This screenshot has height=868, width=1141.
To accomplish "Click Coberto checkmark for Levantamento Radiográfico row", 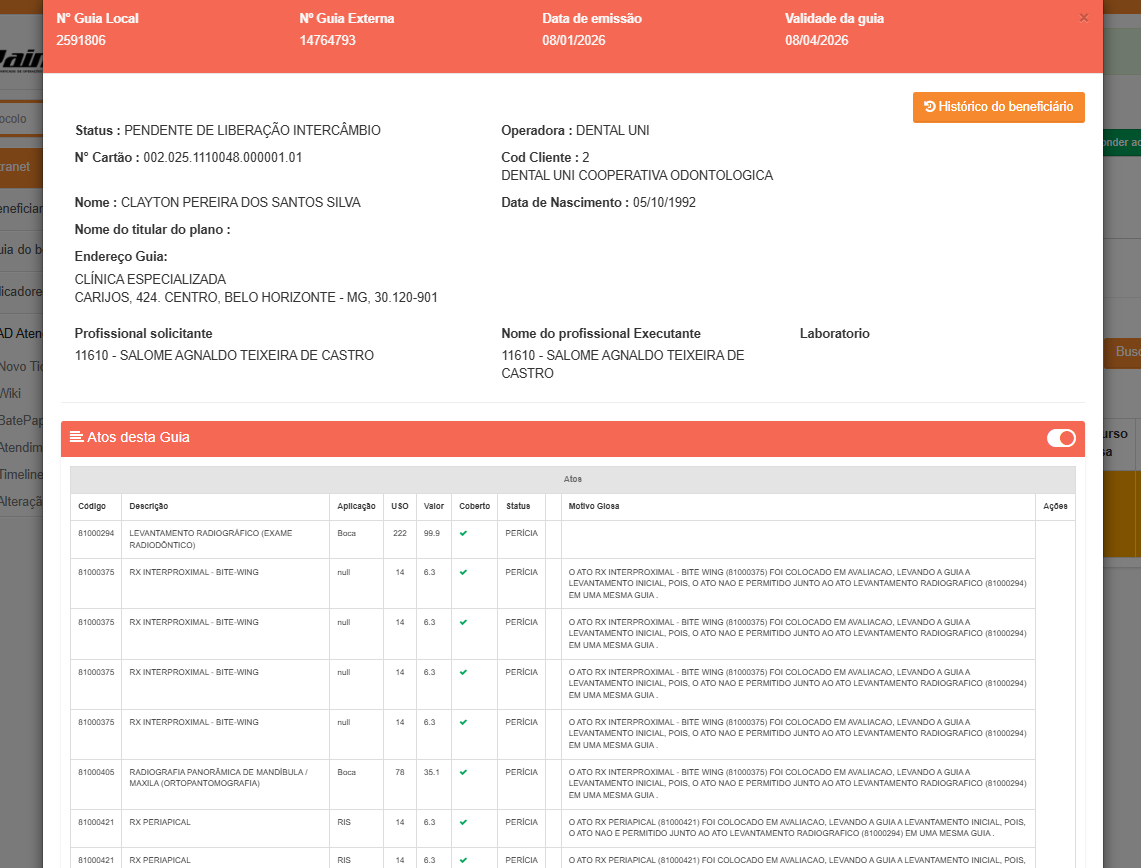I will click(463, 534).
